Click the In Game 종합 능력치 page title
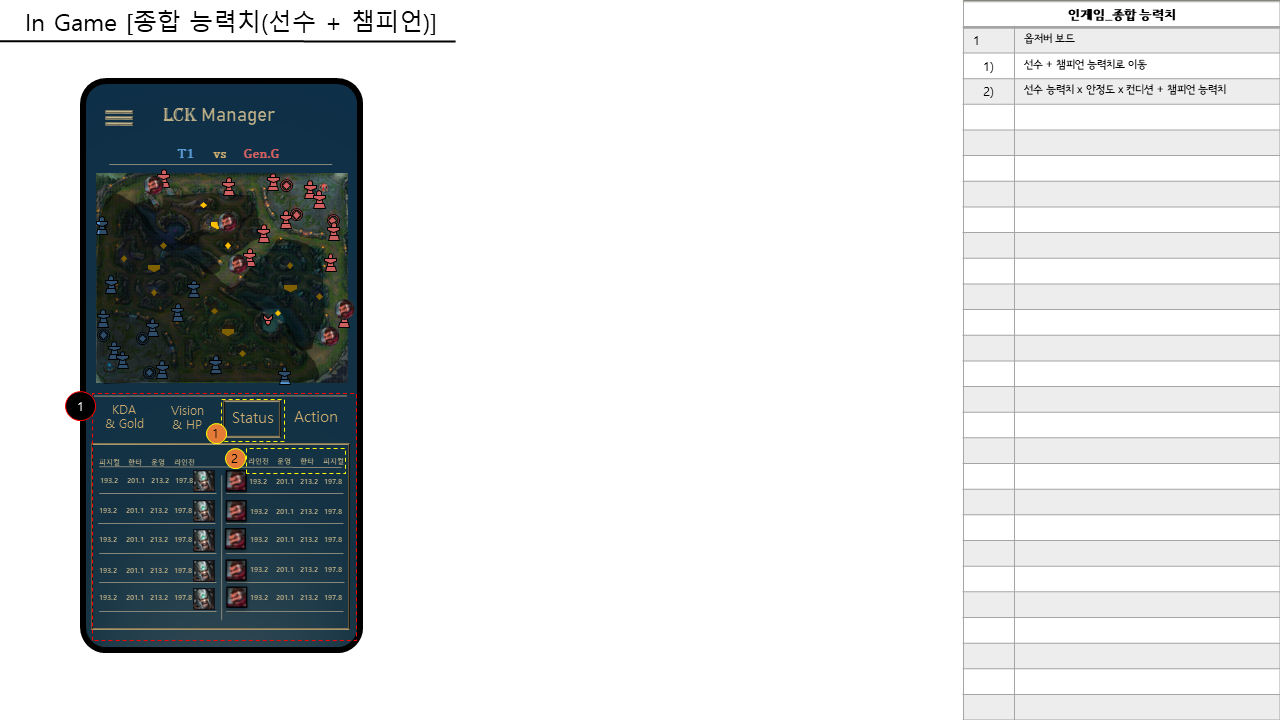 pyautogui.click(x=231, y=23)
